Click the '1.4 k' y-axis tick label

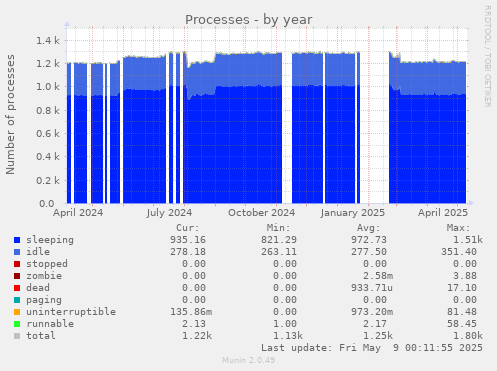coord(48,41)
